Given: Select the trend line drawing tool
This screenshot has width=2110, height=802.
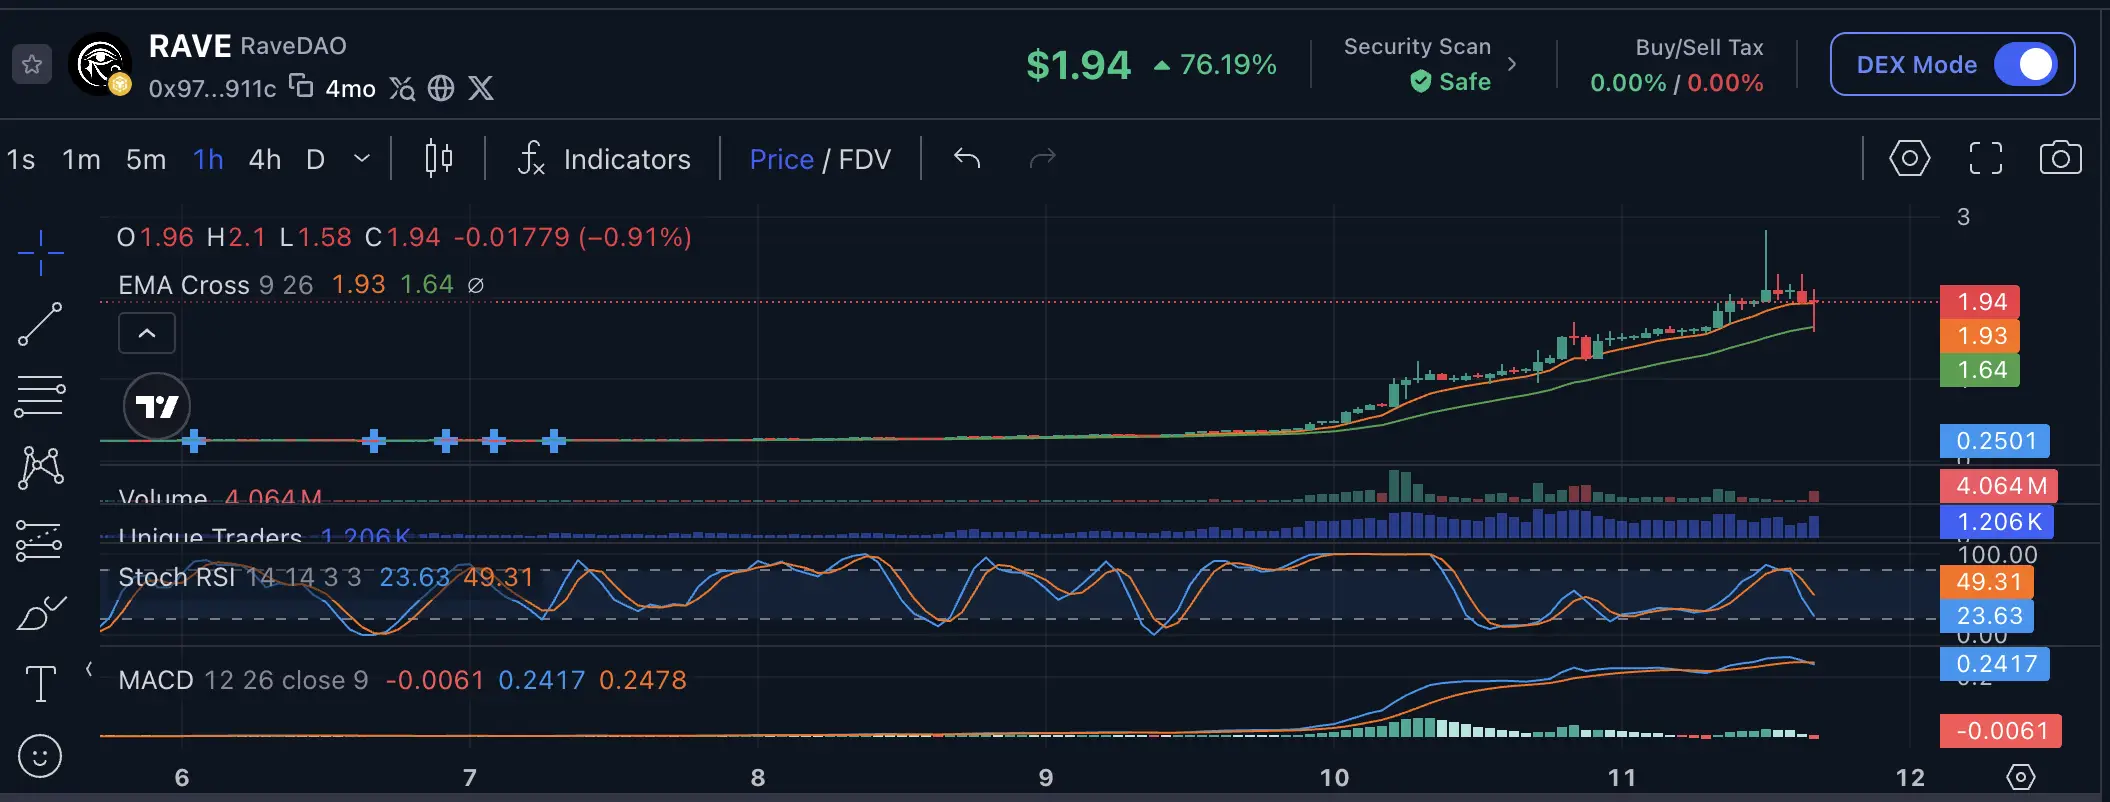Looking at the screenshot, I should pos(40,325).
